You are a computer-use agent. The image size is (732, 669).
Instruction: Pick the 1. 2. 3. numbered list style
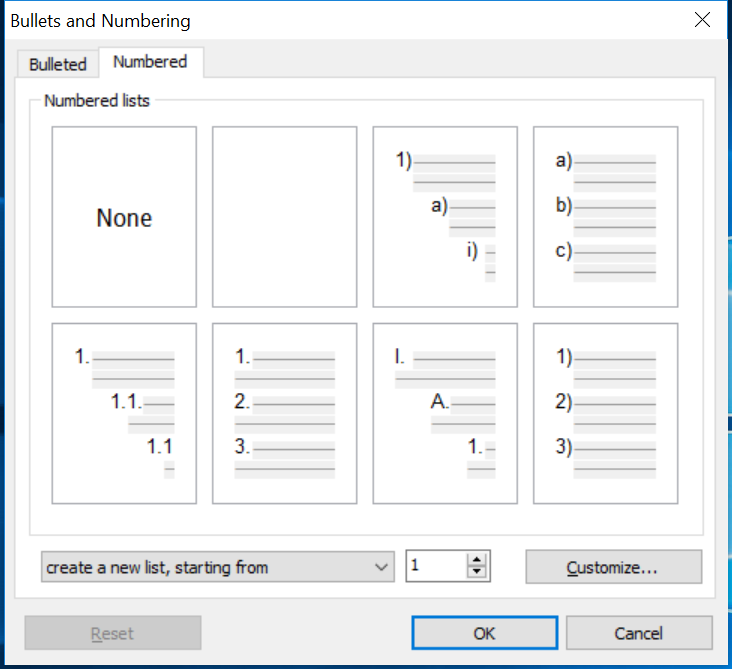(284, 413)
